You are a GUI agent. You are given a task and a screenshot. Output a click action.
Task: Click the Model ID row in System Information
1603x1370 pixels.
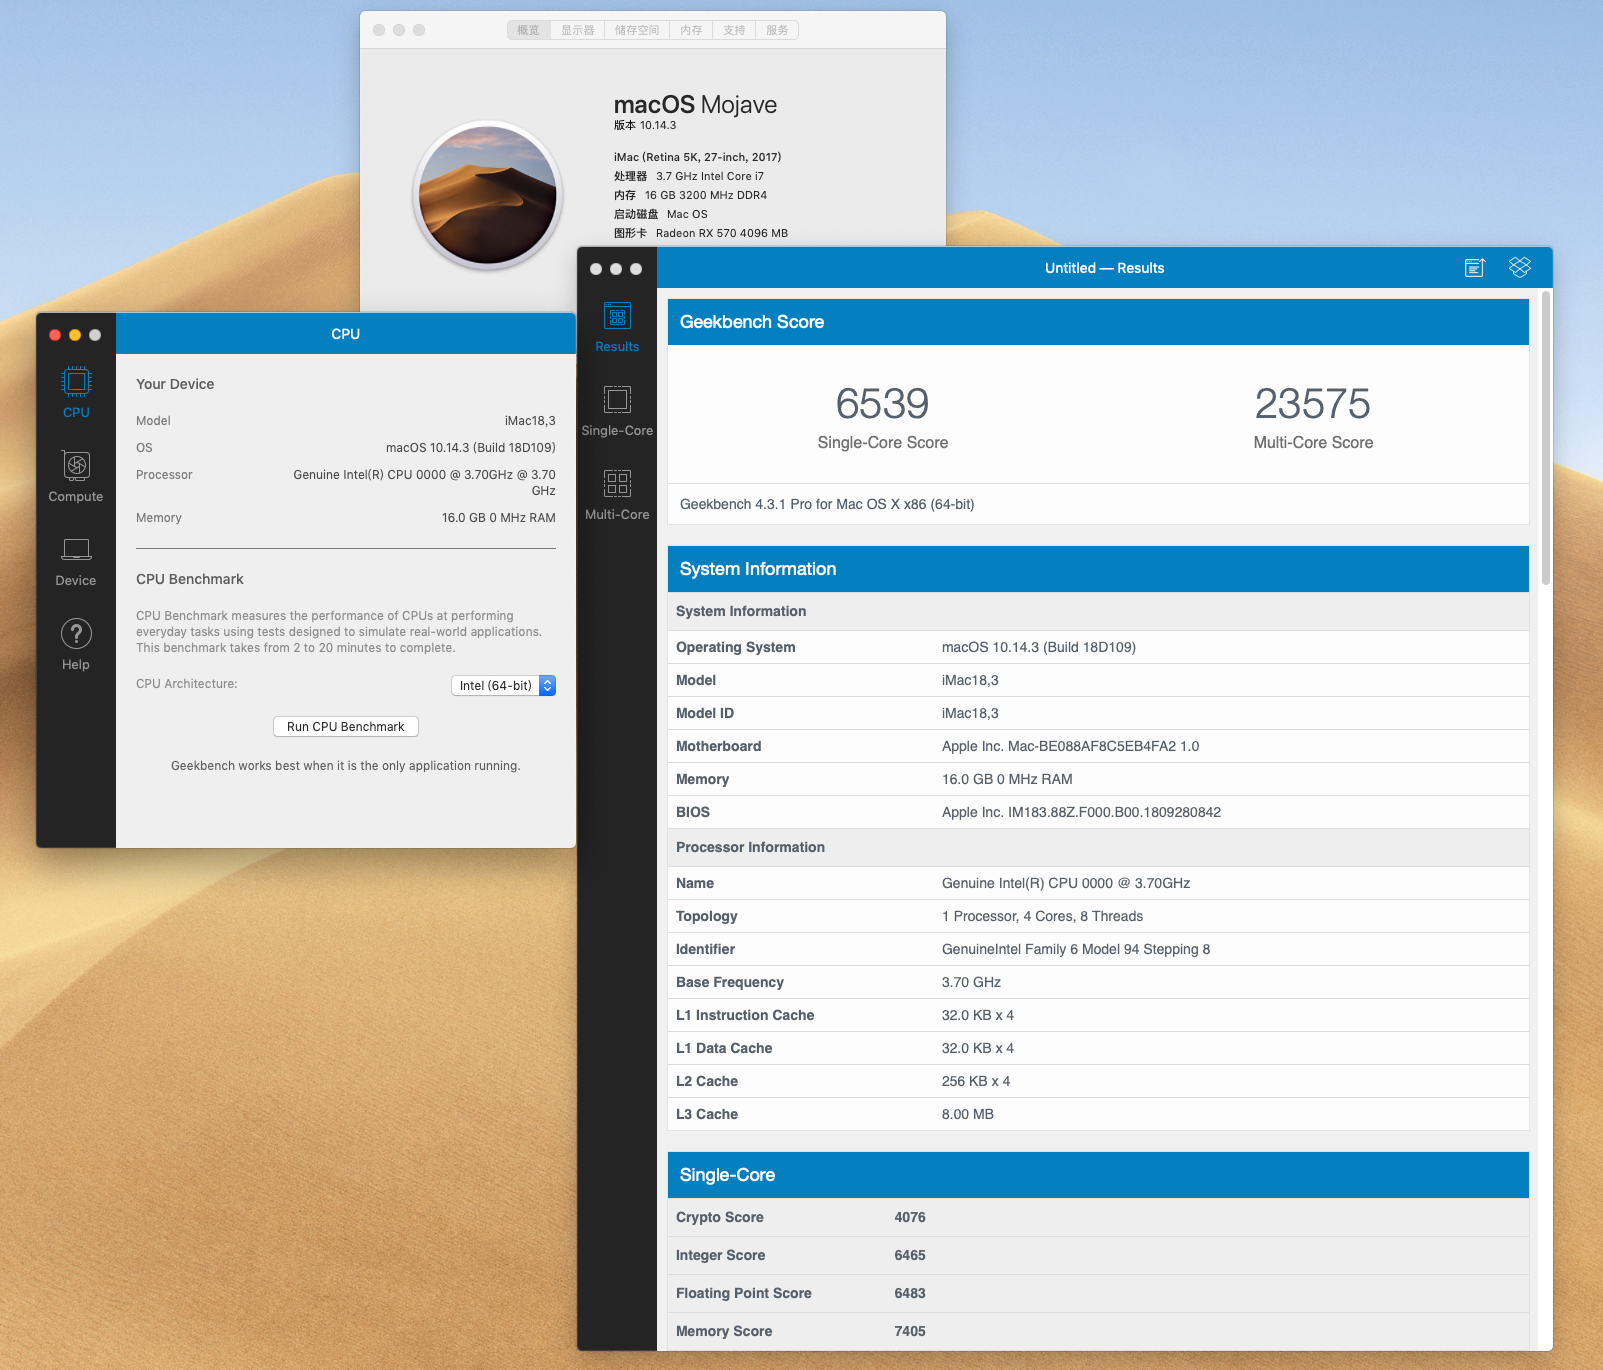coord(1098,713)
